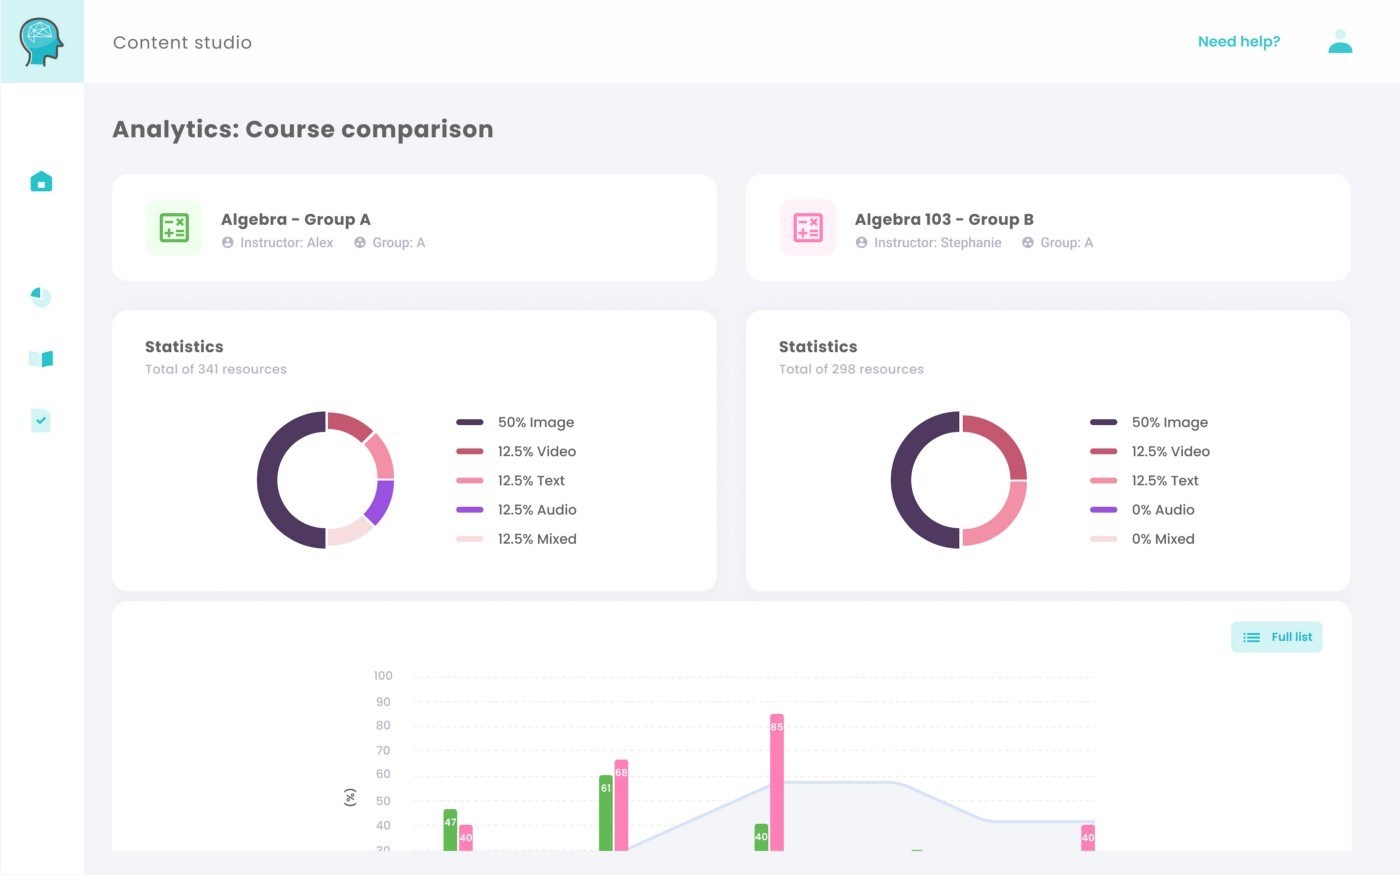Click the instructor icon beside Instructor: Stephanie
This screenshot has width=1400, height=875.
(862, 243)
